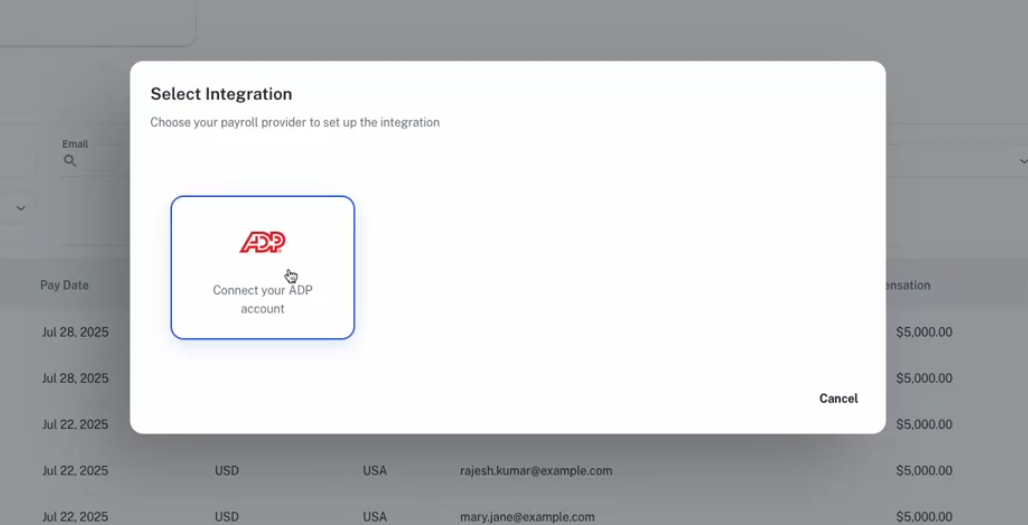Screen dimensions: 1028x525
Task: Open the dropdown chevron at left edge
Action: pyautogui.click(x=21, y=208)
